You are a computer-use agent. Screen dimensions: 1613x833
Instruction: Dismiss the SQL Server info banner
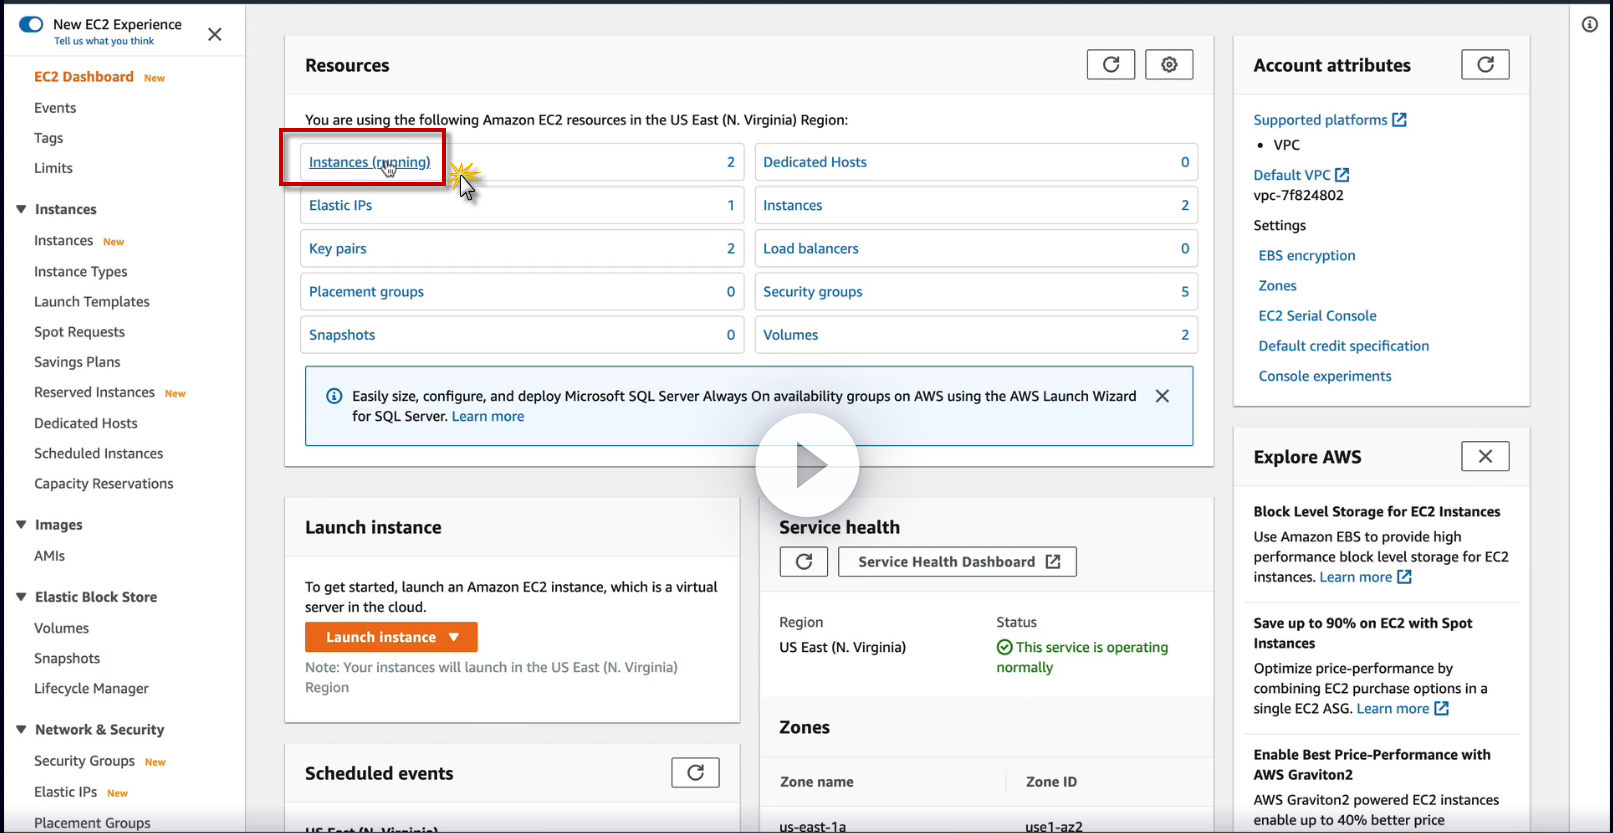point(1162,396)
